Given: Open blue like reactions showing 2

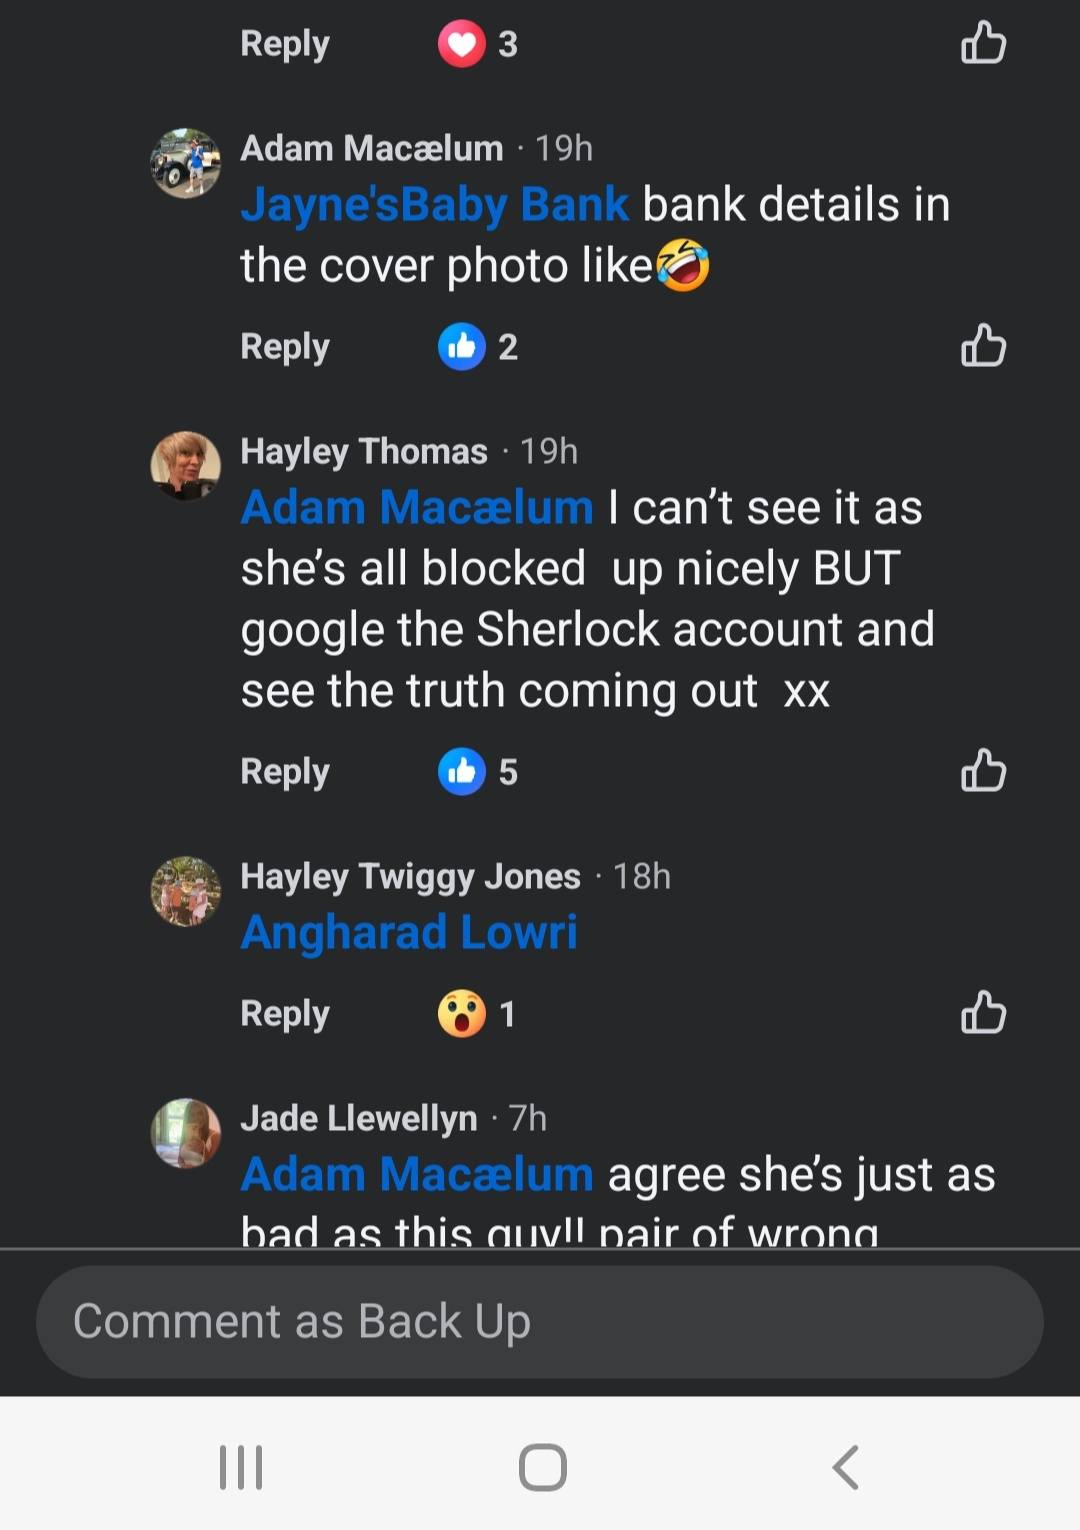Looking at the screenshot, I should pos(478,347).
